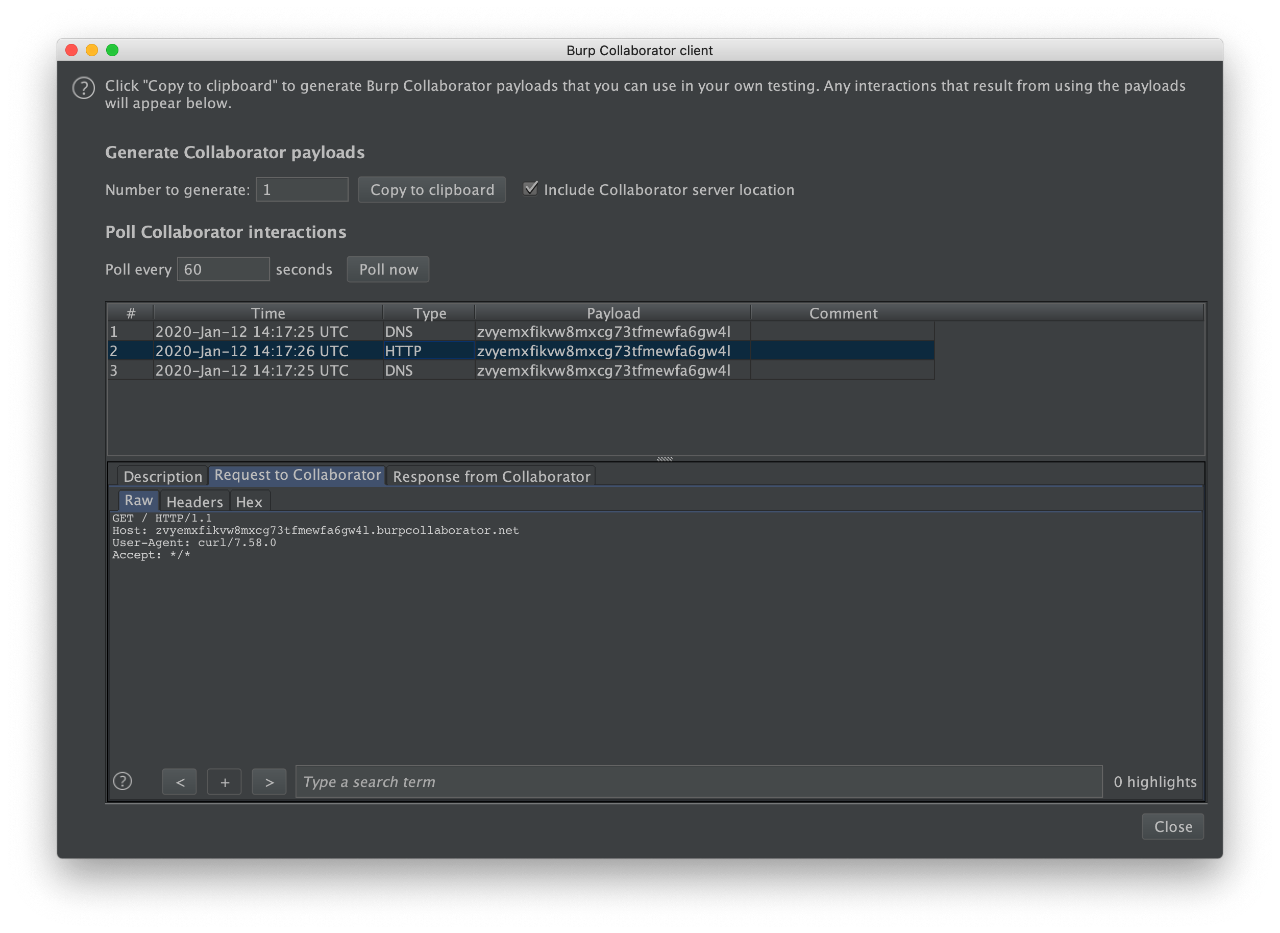The height and width of the screenshot is (933, 1280).
Task: Click the Poll every seconds field
Action: pyautogui.click(x=223, y=269)
